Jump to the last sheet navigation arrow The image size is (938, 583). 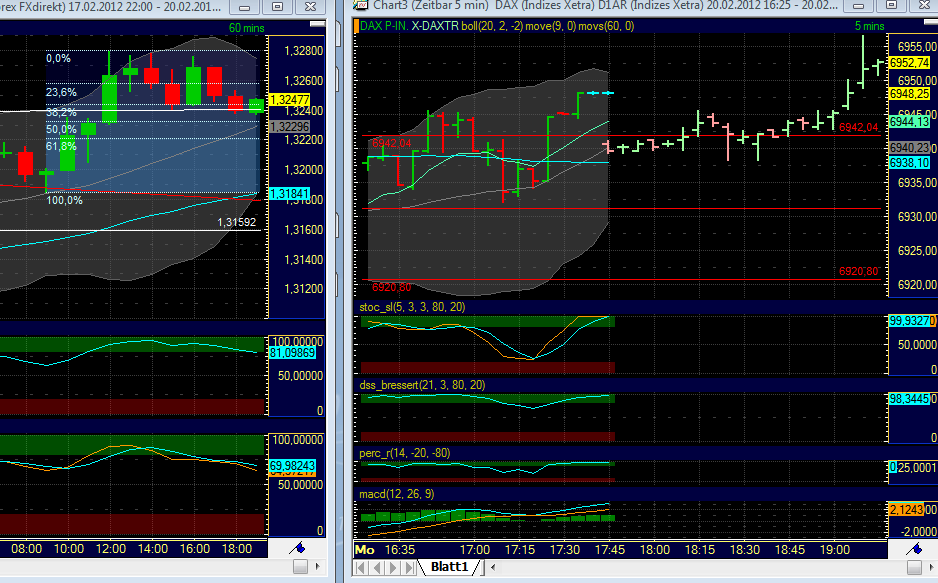408,566
